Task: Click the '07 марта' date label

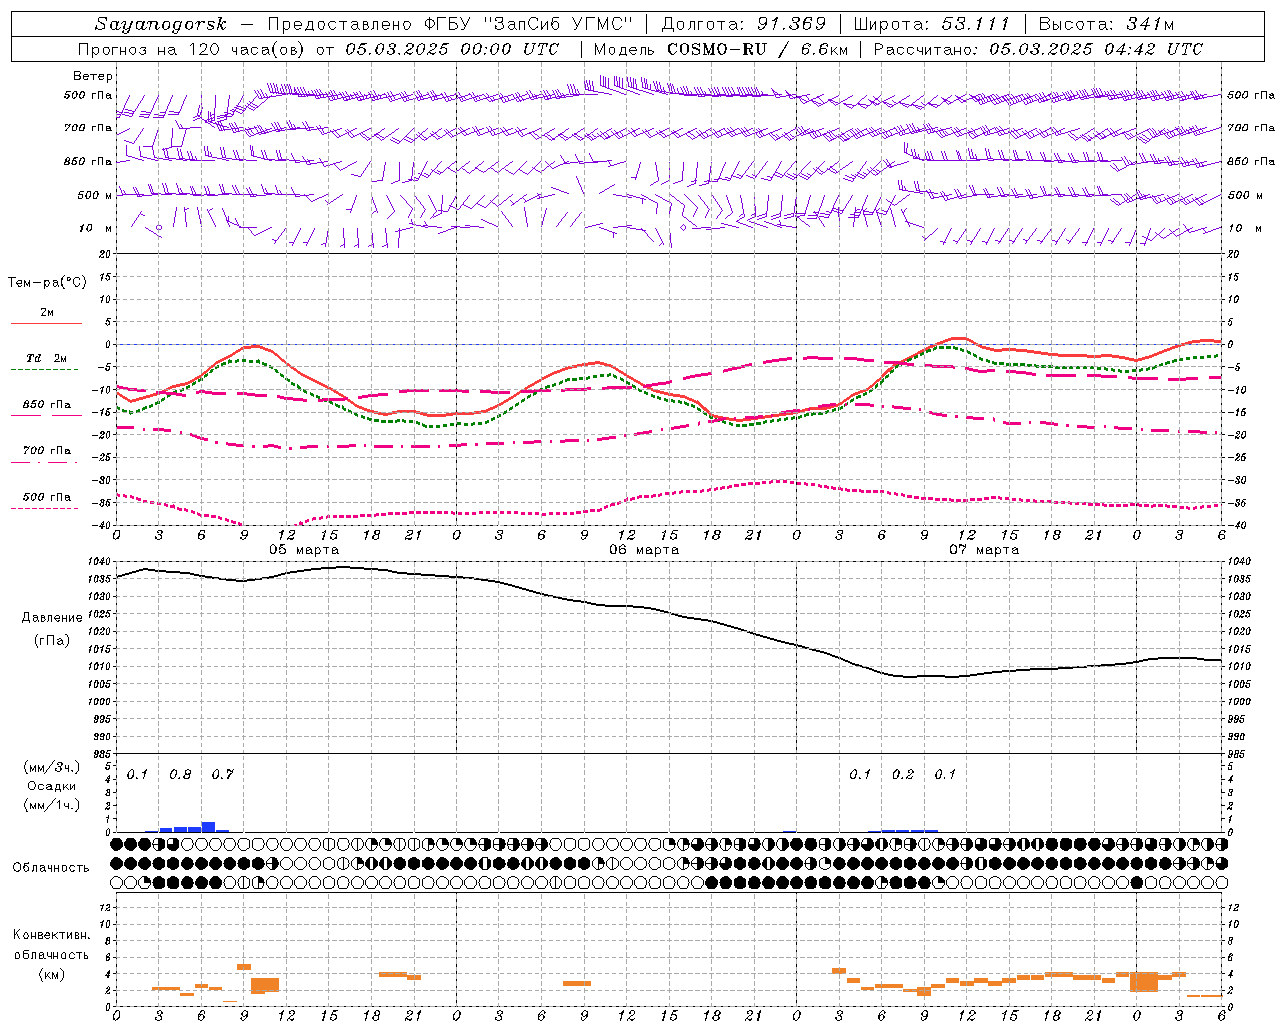Action: tap(984, 549)
